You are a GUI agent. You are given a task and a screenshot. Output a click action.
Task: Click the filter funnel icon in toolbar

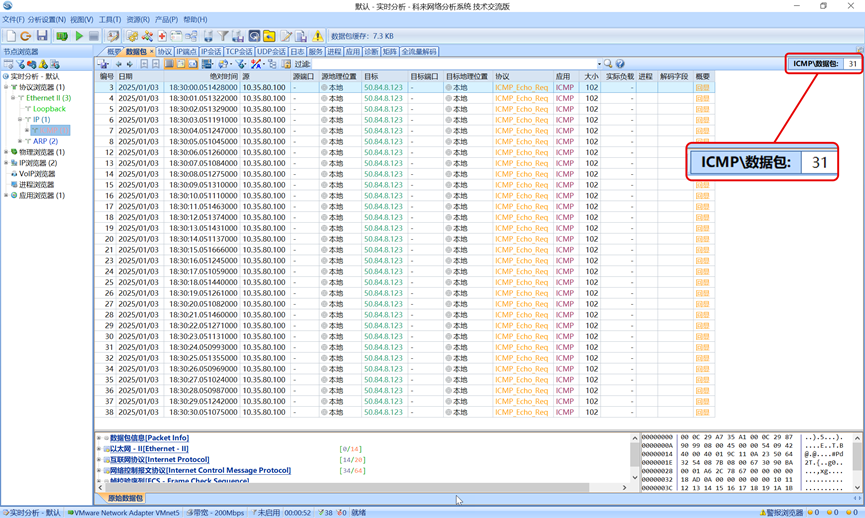[x=223, y=36]
